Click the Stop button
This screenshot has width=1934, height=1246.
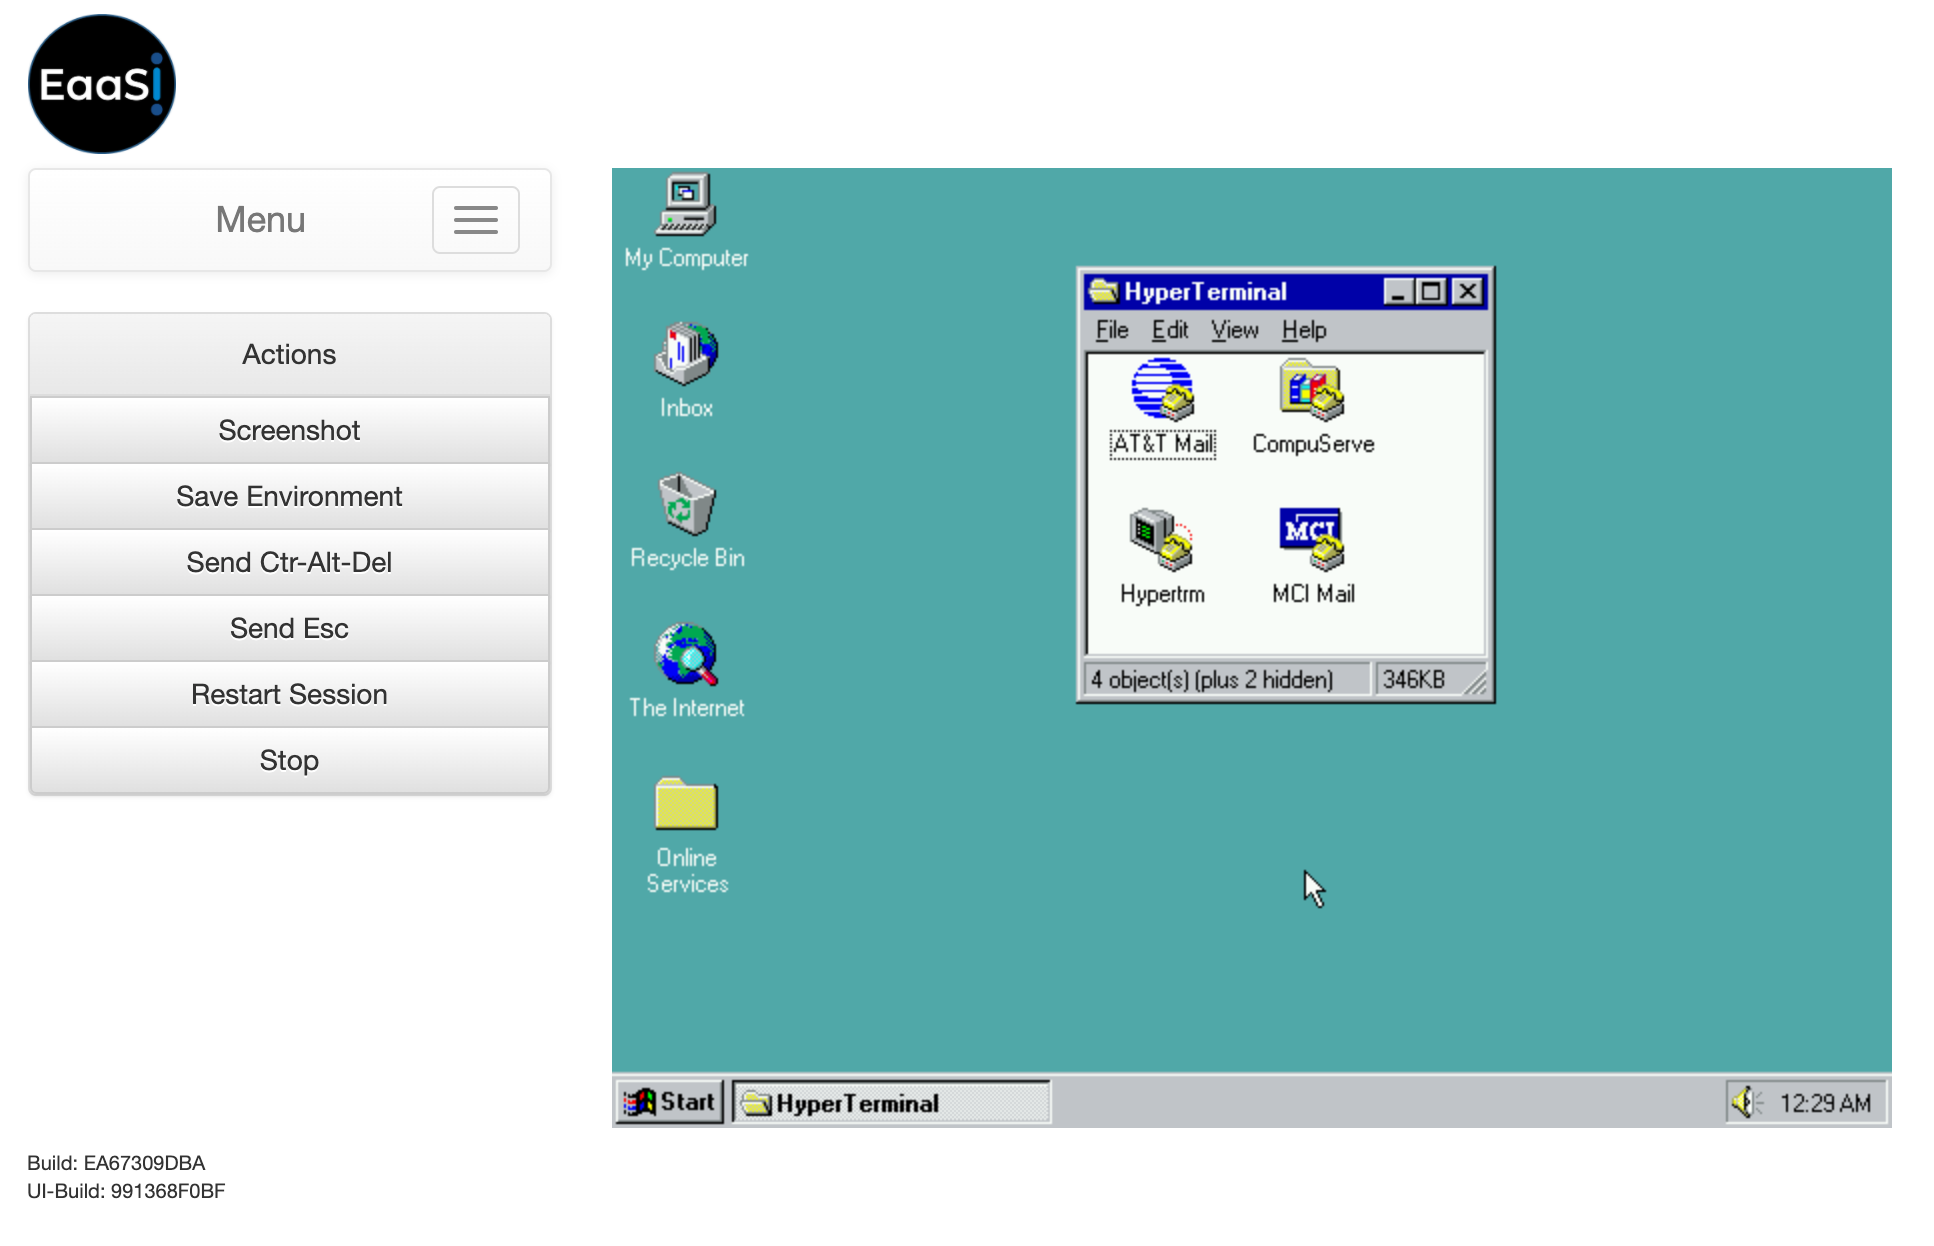(x=289, y=760)
